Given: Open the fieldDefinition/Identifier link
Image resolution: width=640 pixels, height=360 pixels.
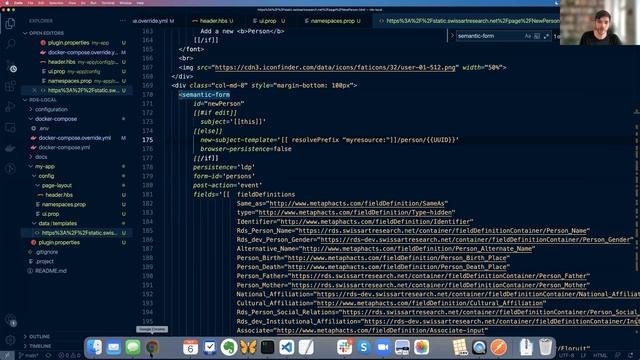Looking at the screenshot, I should coord(375,222).
